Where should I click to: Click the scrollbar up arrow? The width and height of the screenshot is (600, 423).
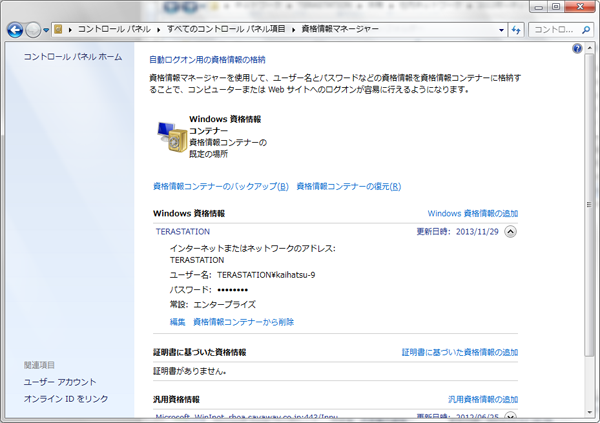tap(589, 48)
